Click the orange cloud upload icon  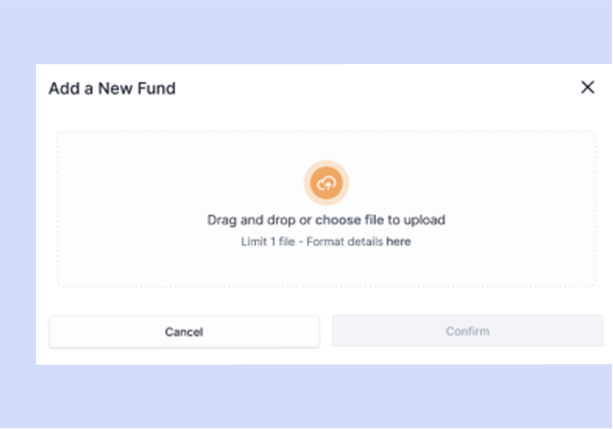pos(326,183)
